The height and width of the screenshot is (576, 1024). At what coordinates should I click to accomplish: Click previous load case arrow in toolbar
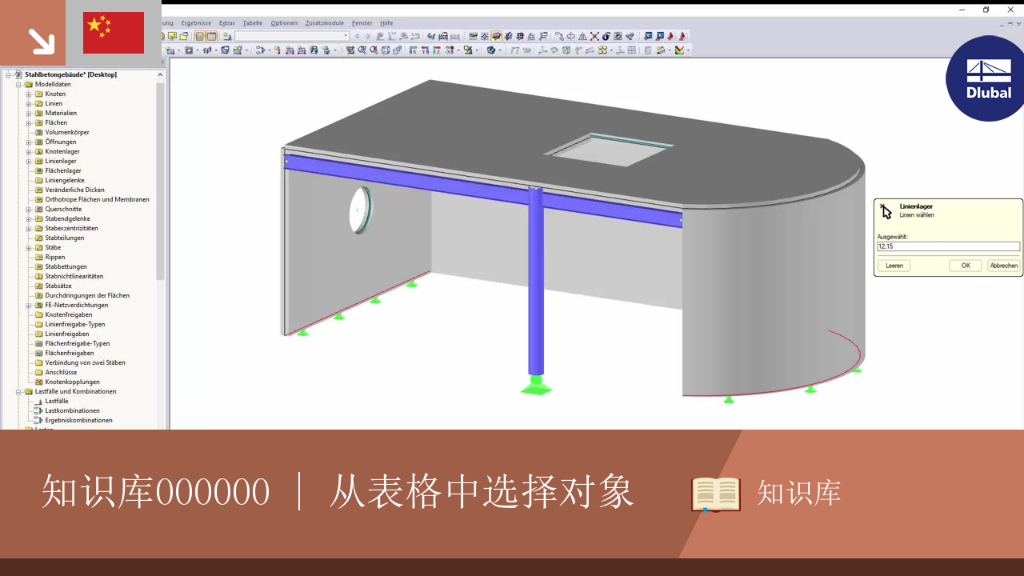point(357,37)
